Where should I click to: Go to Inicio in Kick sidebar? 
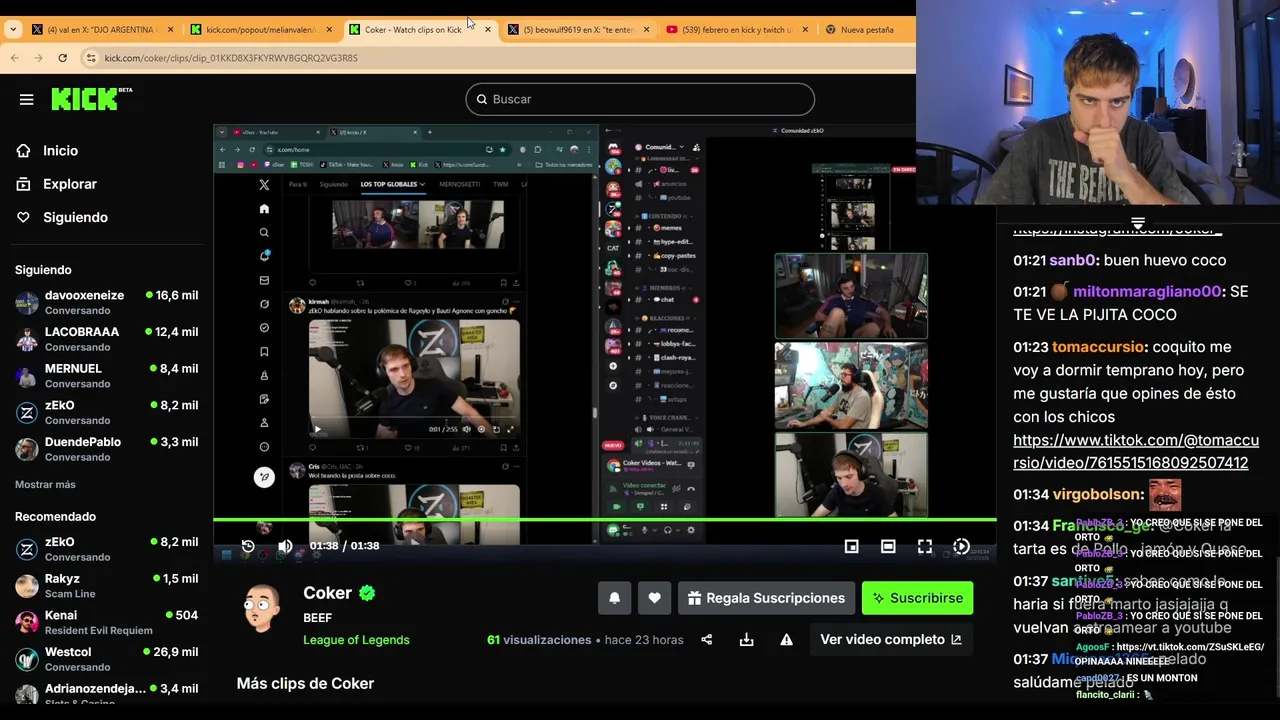[x=60, y=151]
